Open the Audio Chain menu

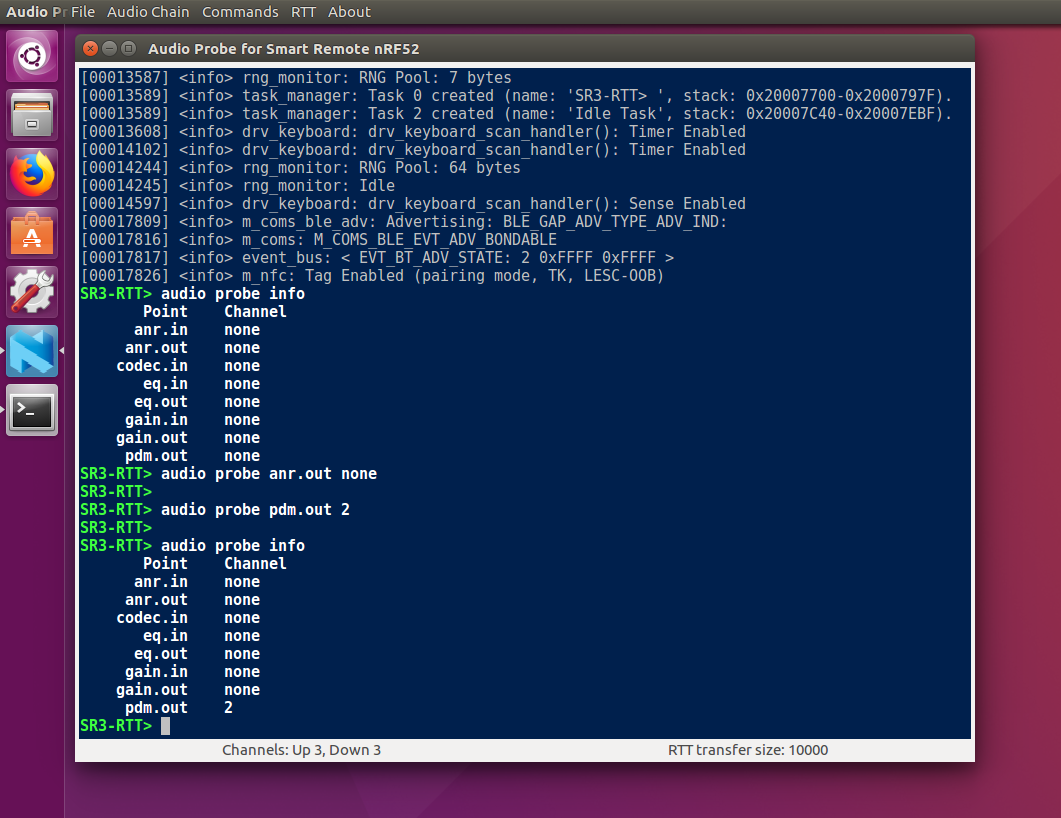148,12
